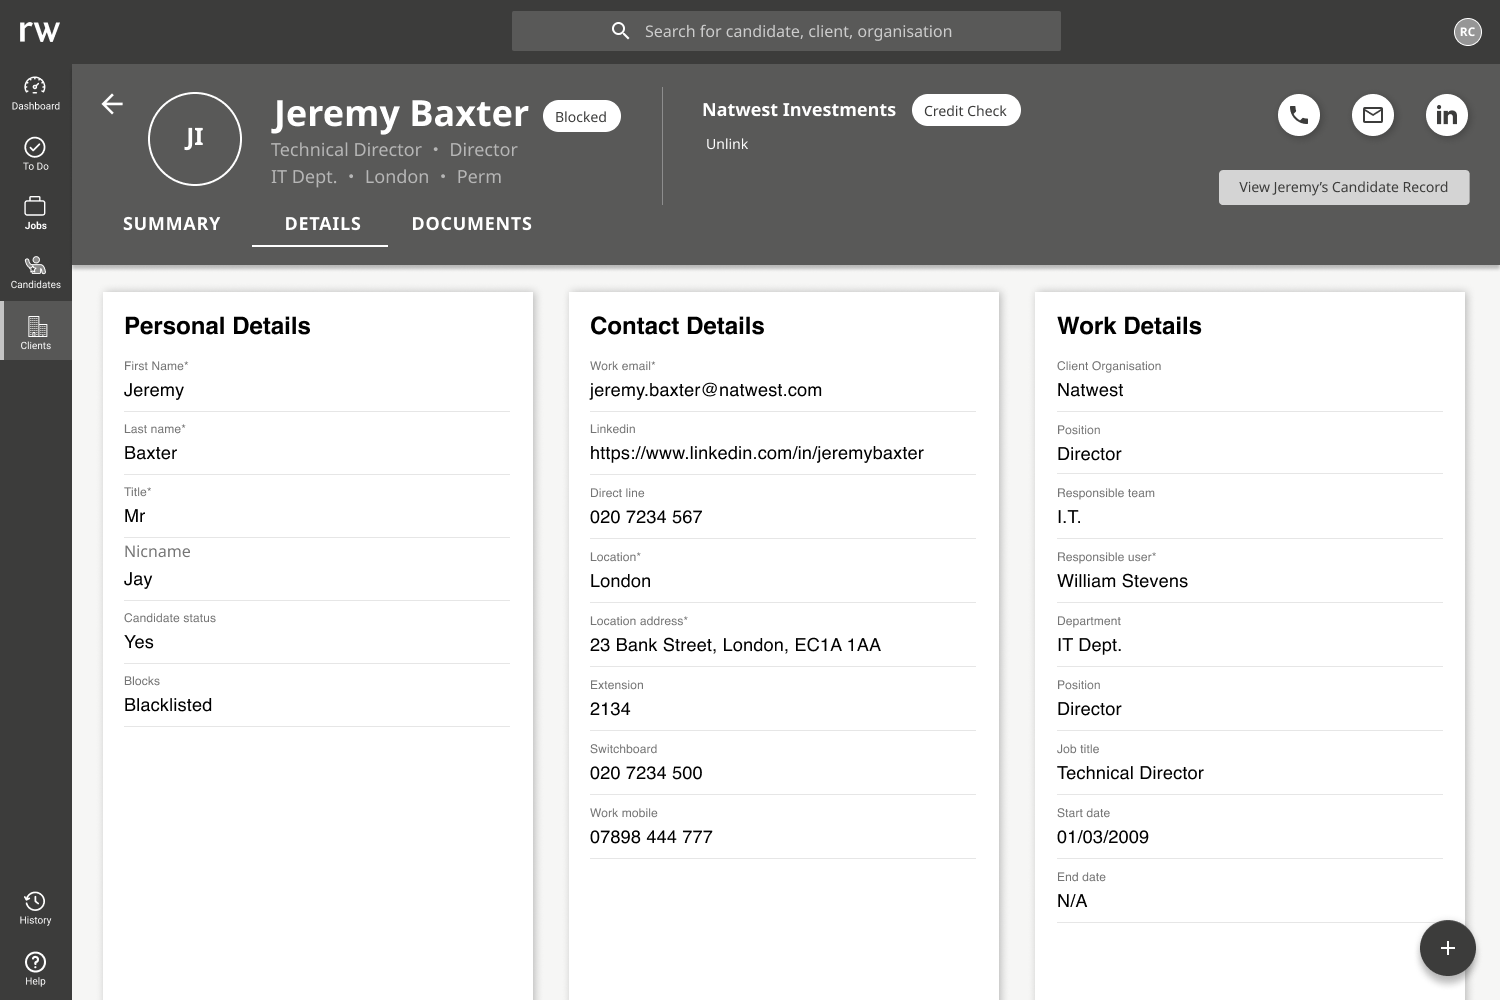The width and height of the screenshot is (1500, 1000).
Task: Open the To Do sidebar item
Action: tap(35, 154)
